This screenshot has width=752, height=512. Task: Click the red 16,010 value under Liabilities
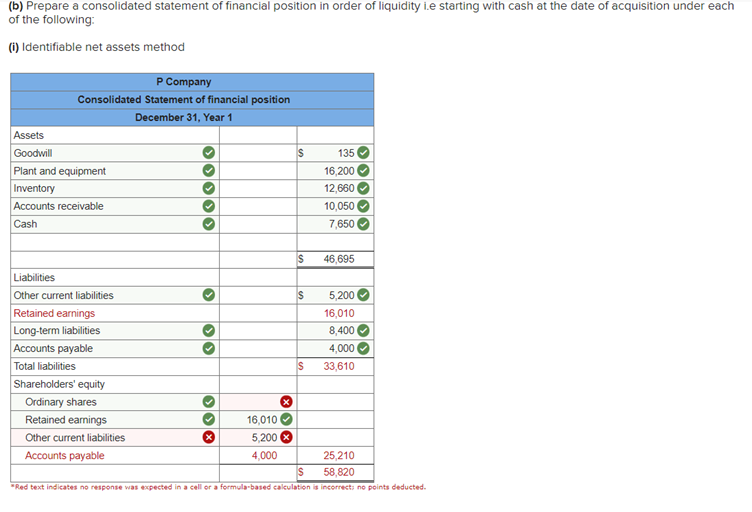(339, 313)
